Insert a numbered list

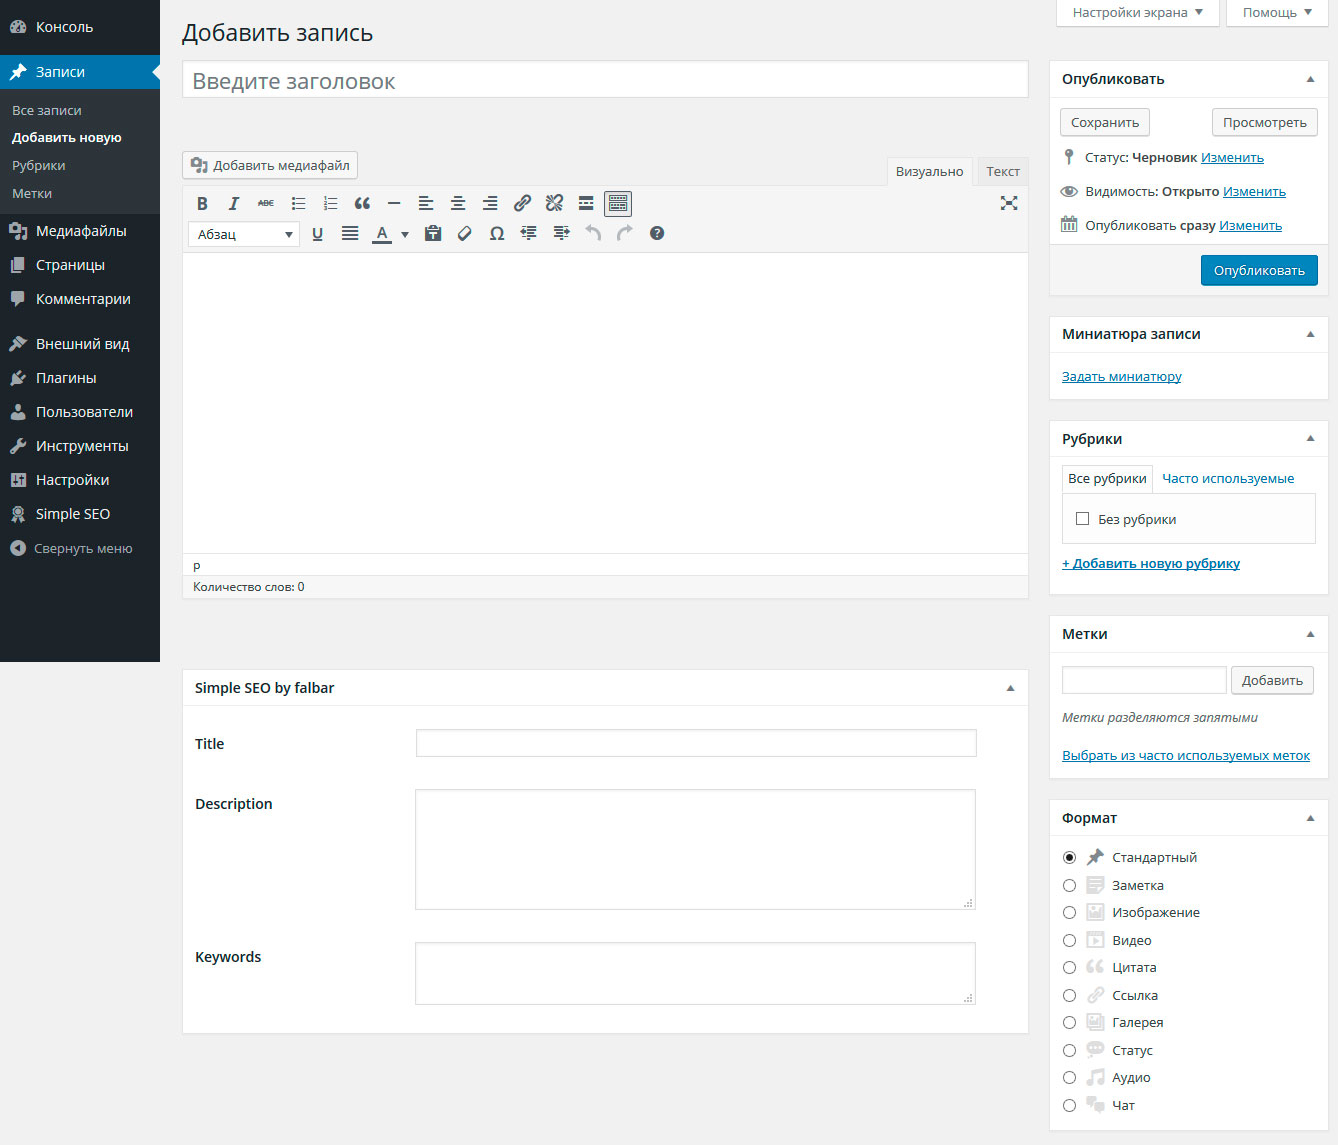pyautogui.click(x=330, y=203)
